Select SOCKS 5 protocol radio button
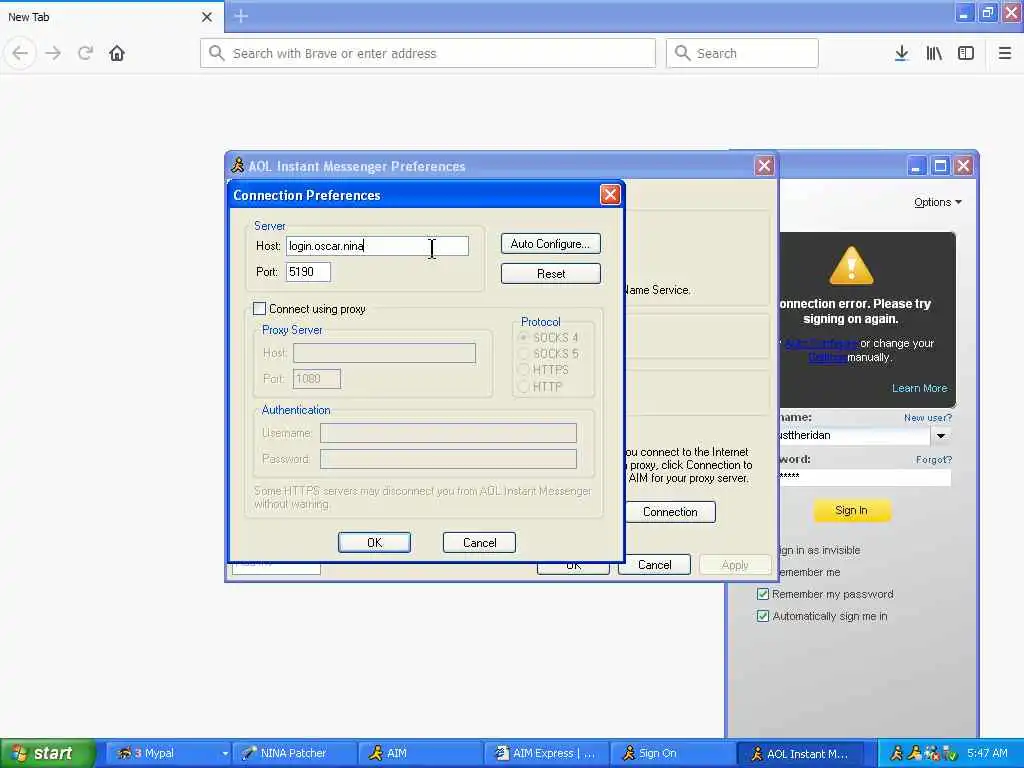This screenshot has width=1024, height=768. pyautogui.click(x=523, y=354)
